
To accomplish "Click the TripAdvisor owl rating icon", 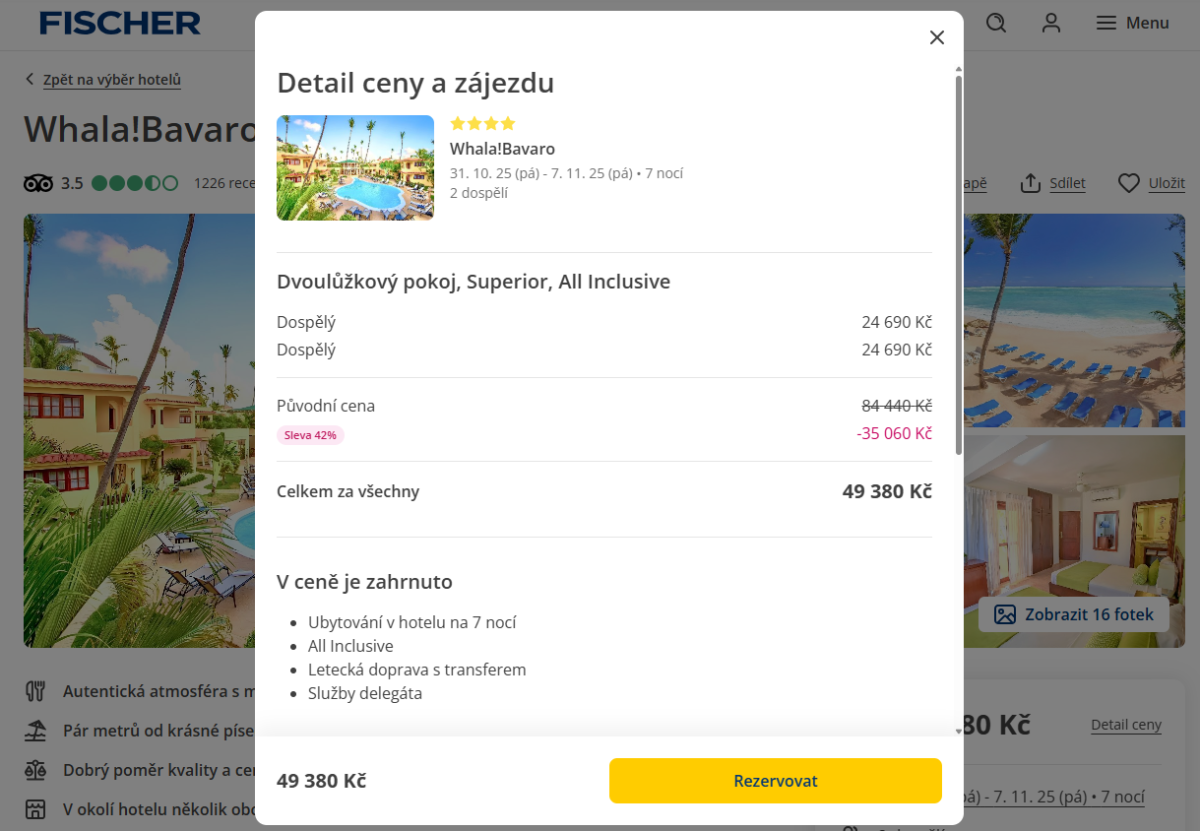I will pyautogui.click(x=38, y=183).
